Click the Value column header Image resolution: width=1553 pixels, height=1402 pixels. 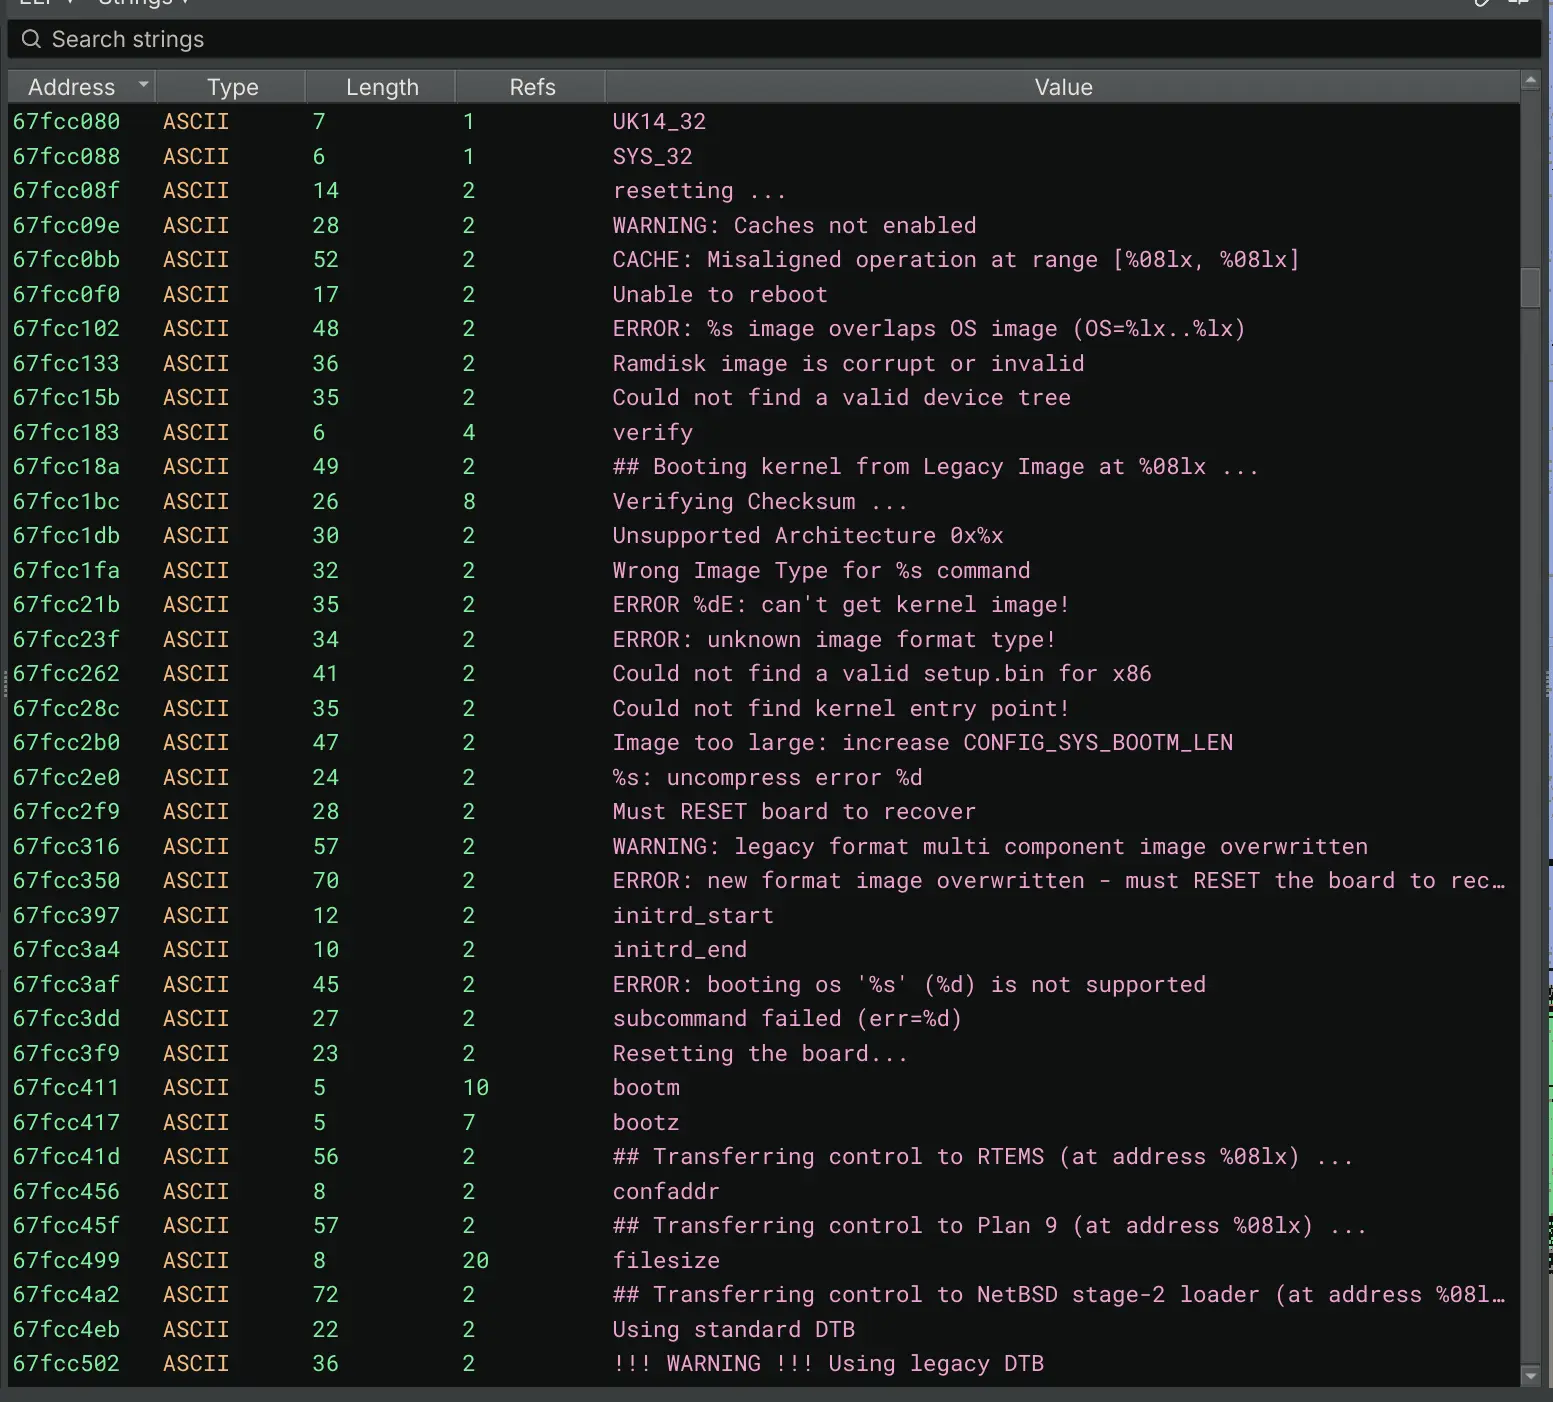(x=1063, y=87)
